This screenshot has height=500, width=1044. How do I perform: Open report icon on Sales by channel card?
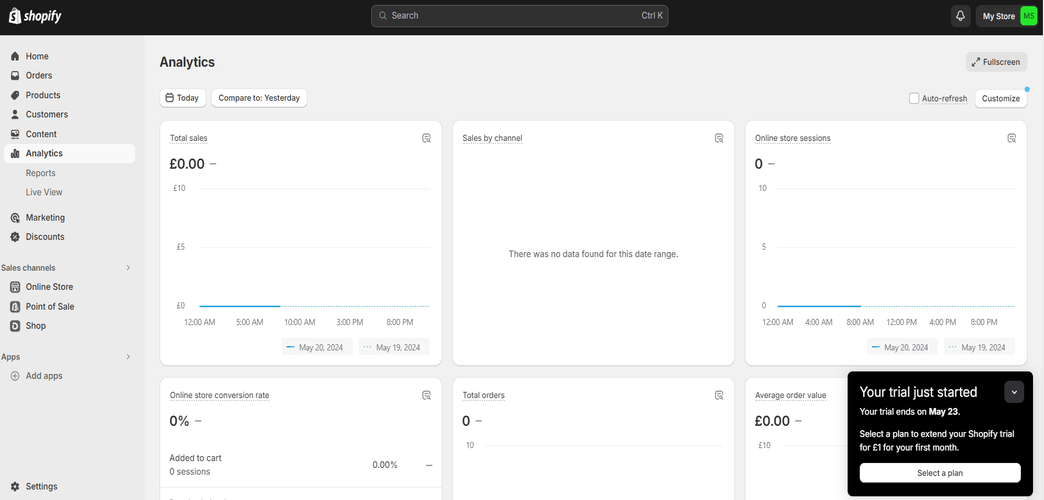click(x=719, y=138)
